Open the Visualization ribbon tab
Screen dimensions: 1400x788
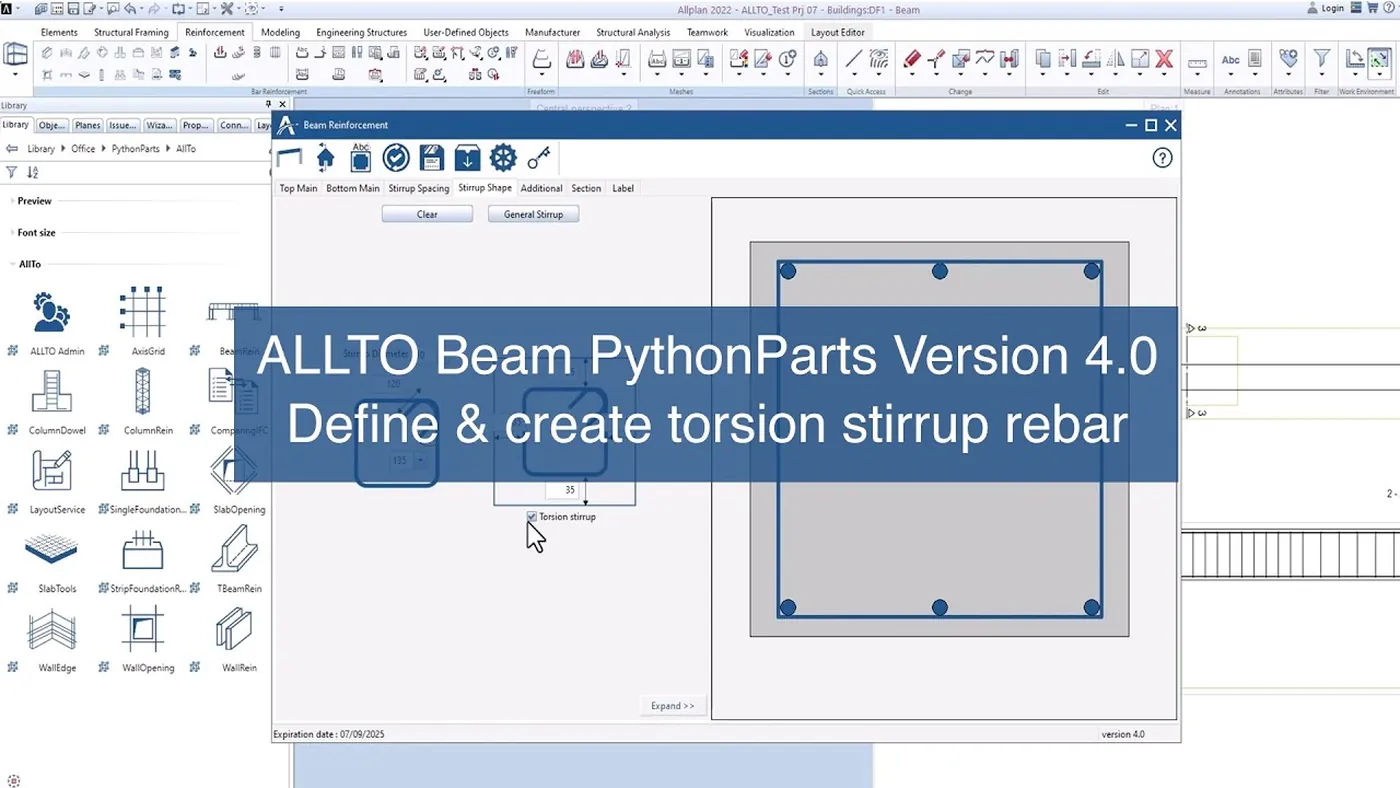769,32
